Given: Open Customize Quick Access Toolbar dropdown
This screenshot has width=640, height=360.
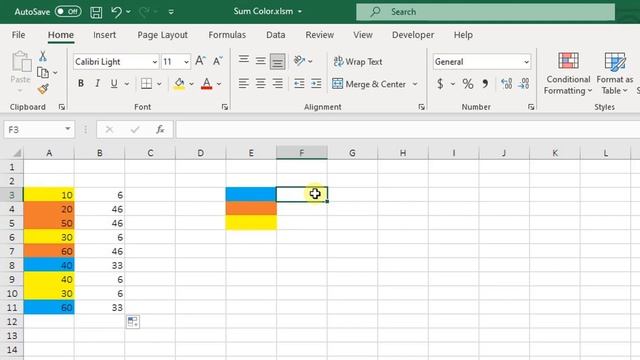Looking at the screenshot, I should click(x=171, y=12).
